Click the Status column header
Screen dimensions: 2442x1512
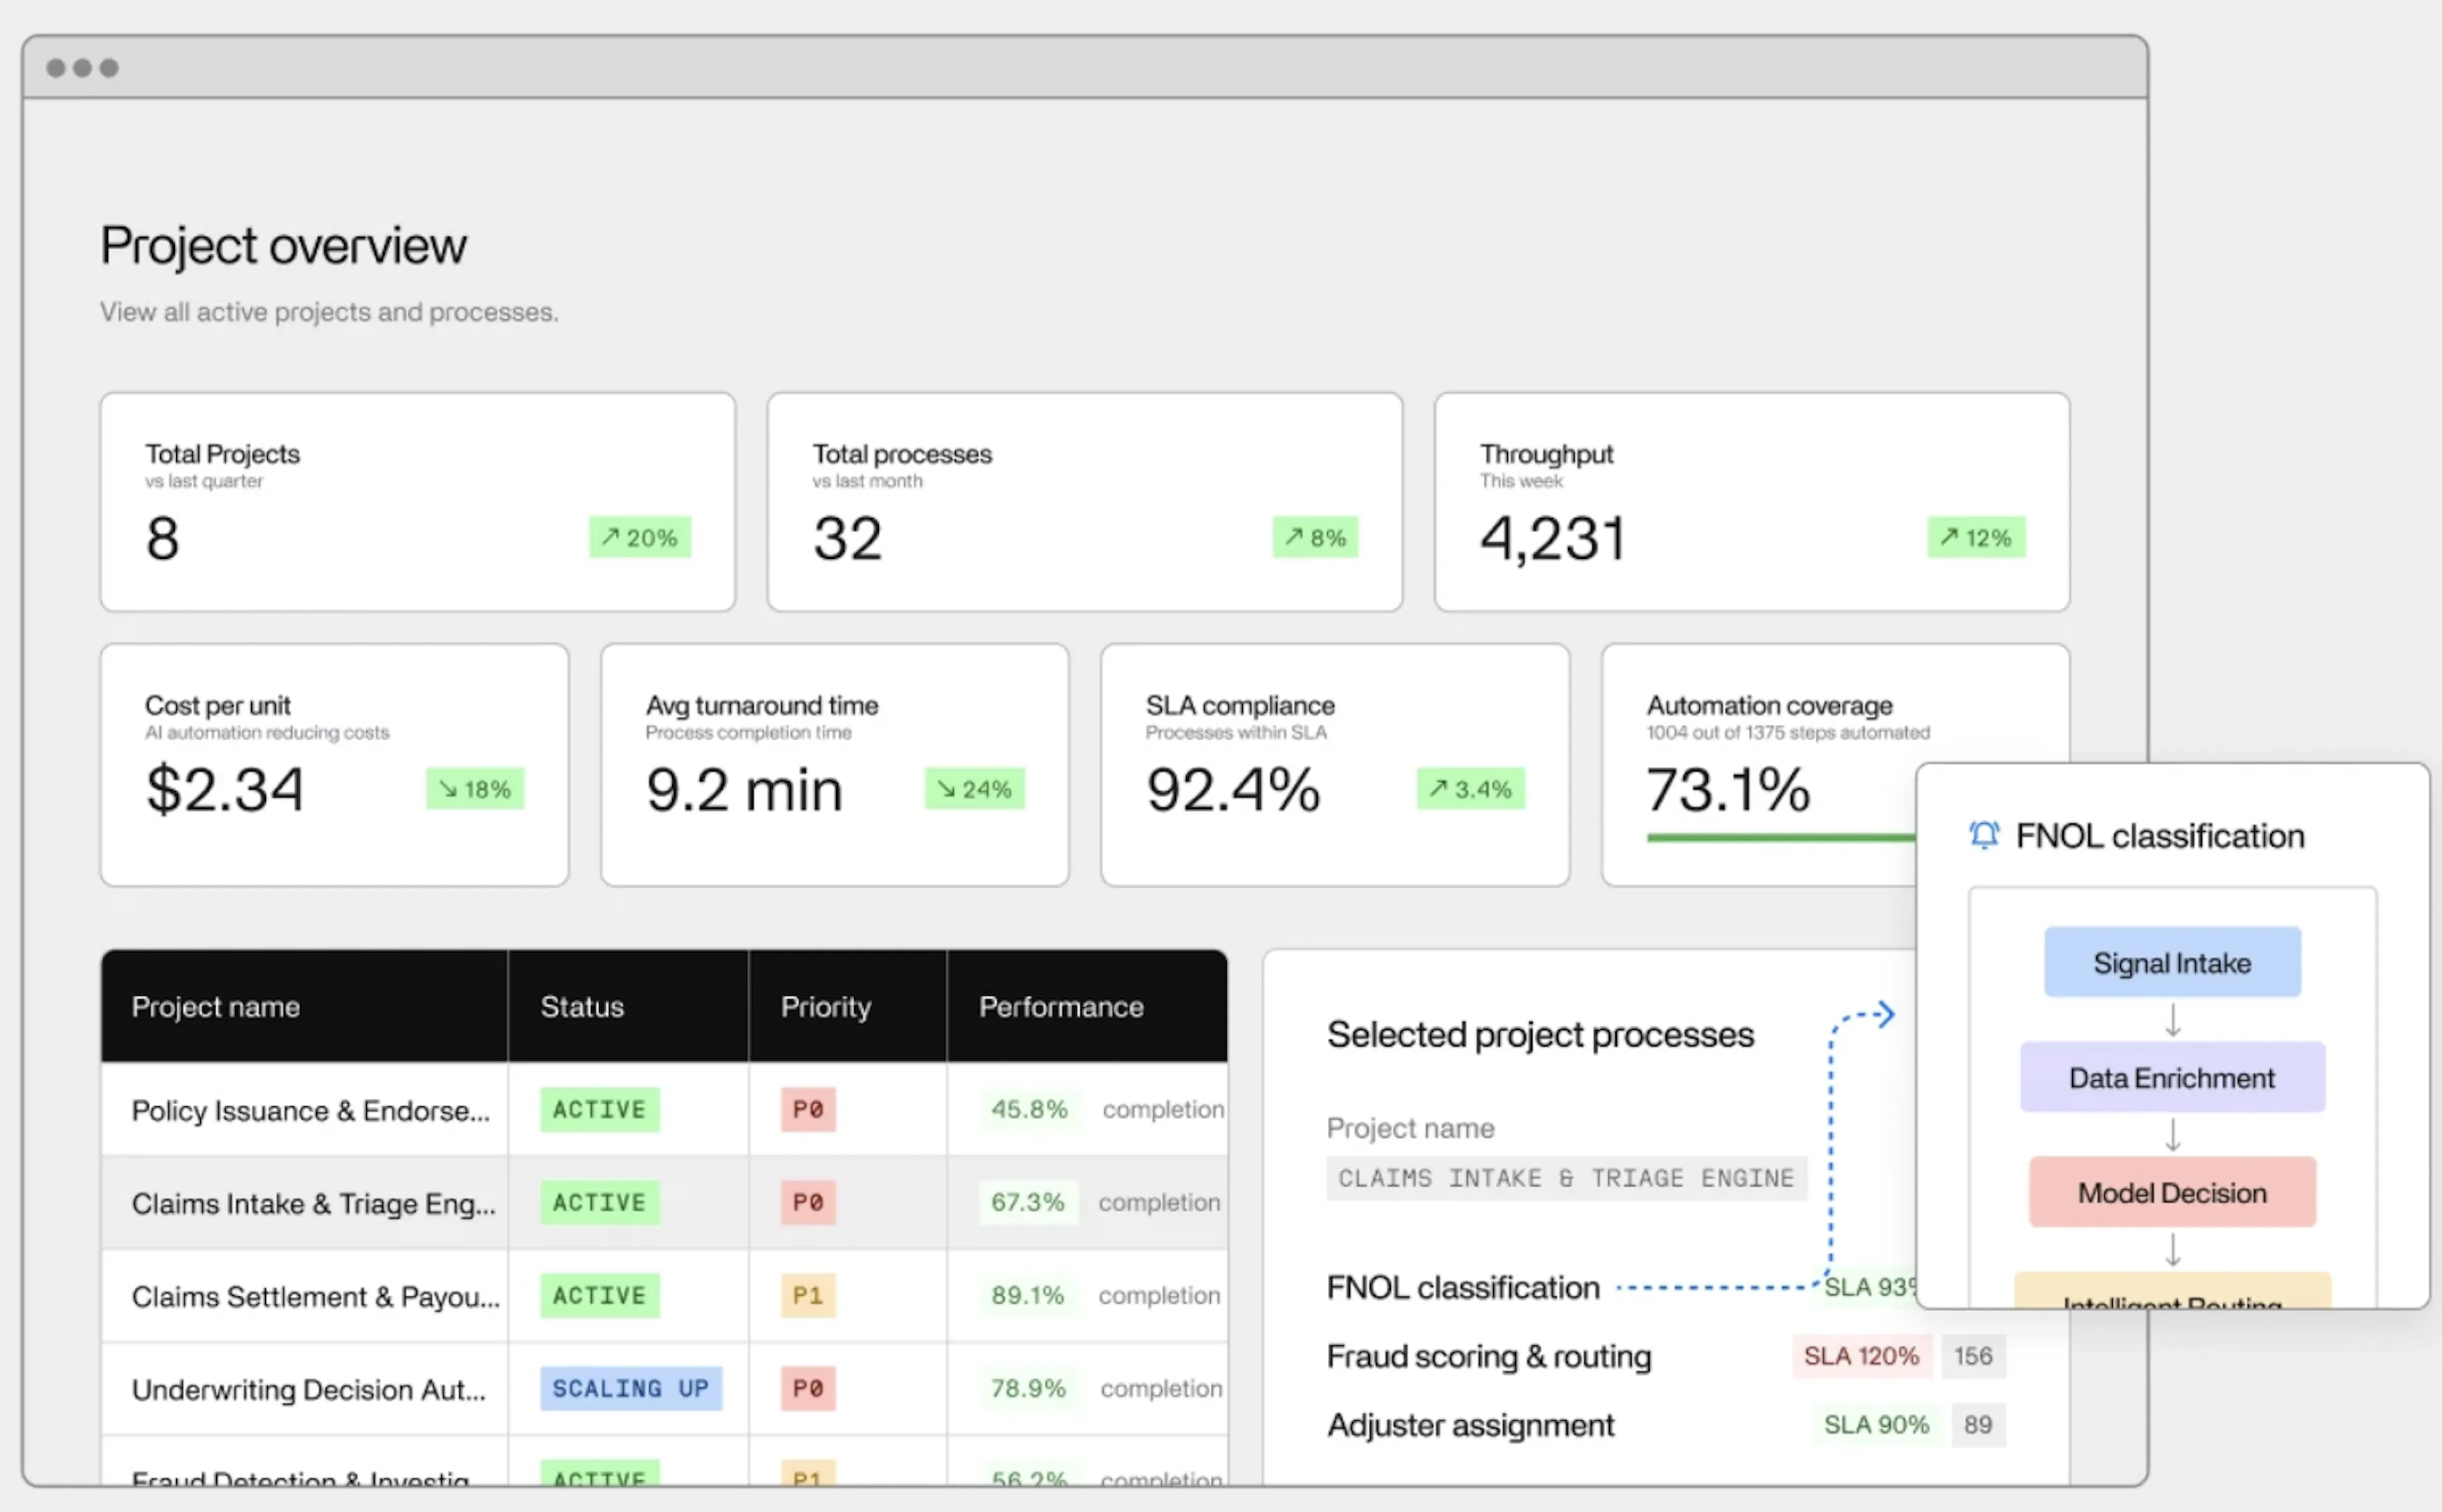coord(628,1006)
